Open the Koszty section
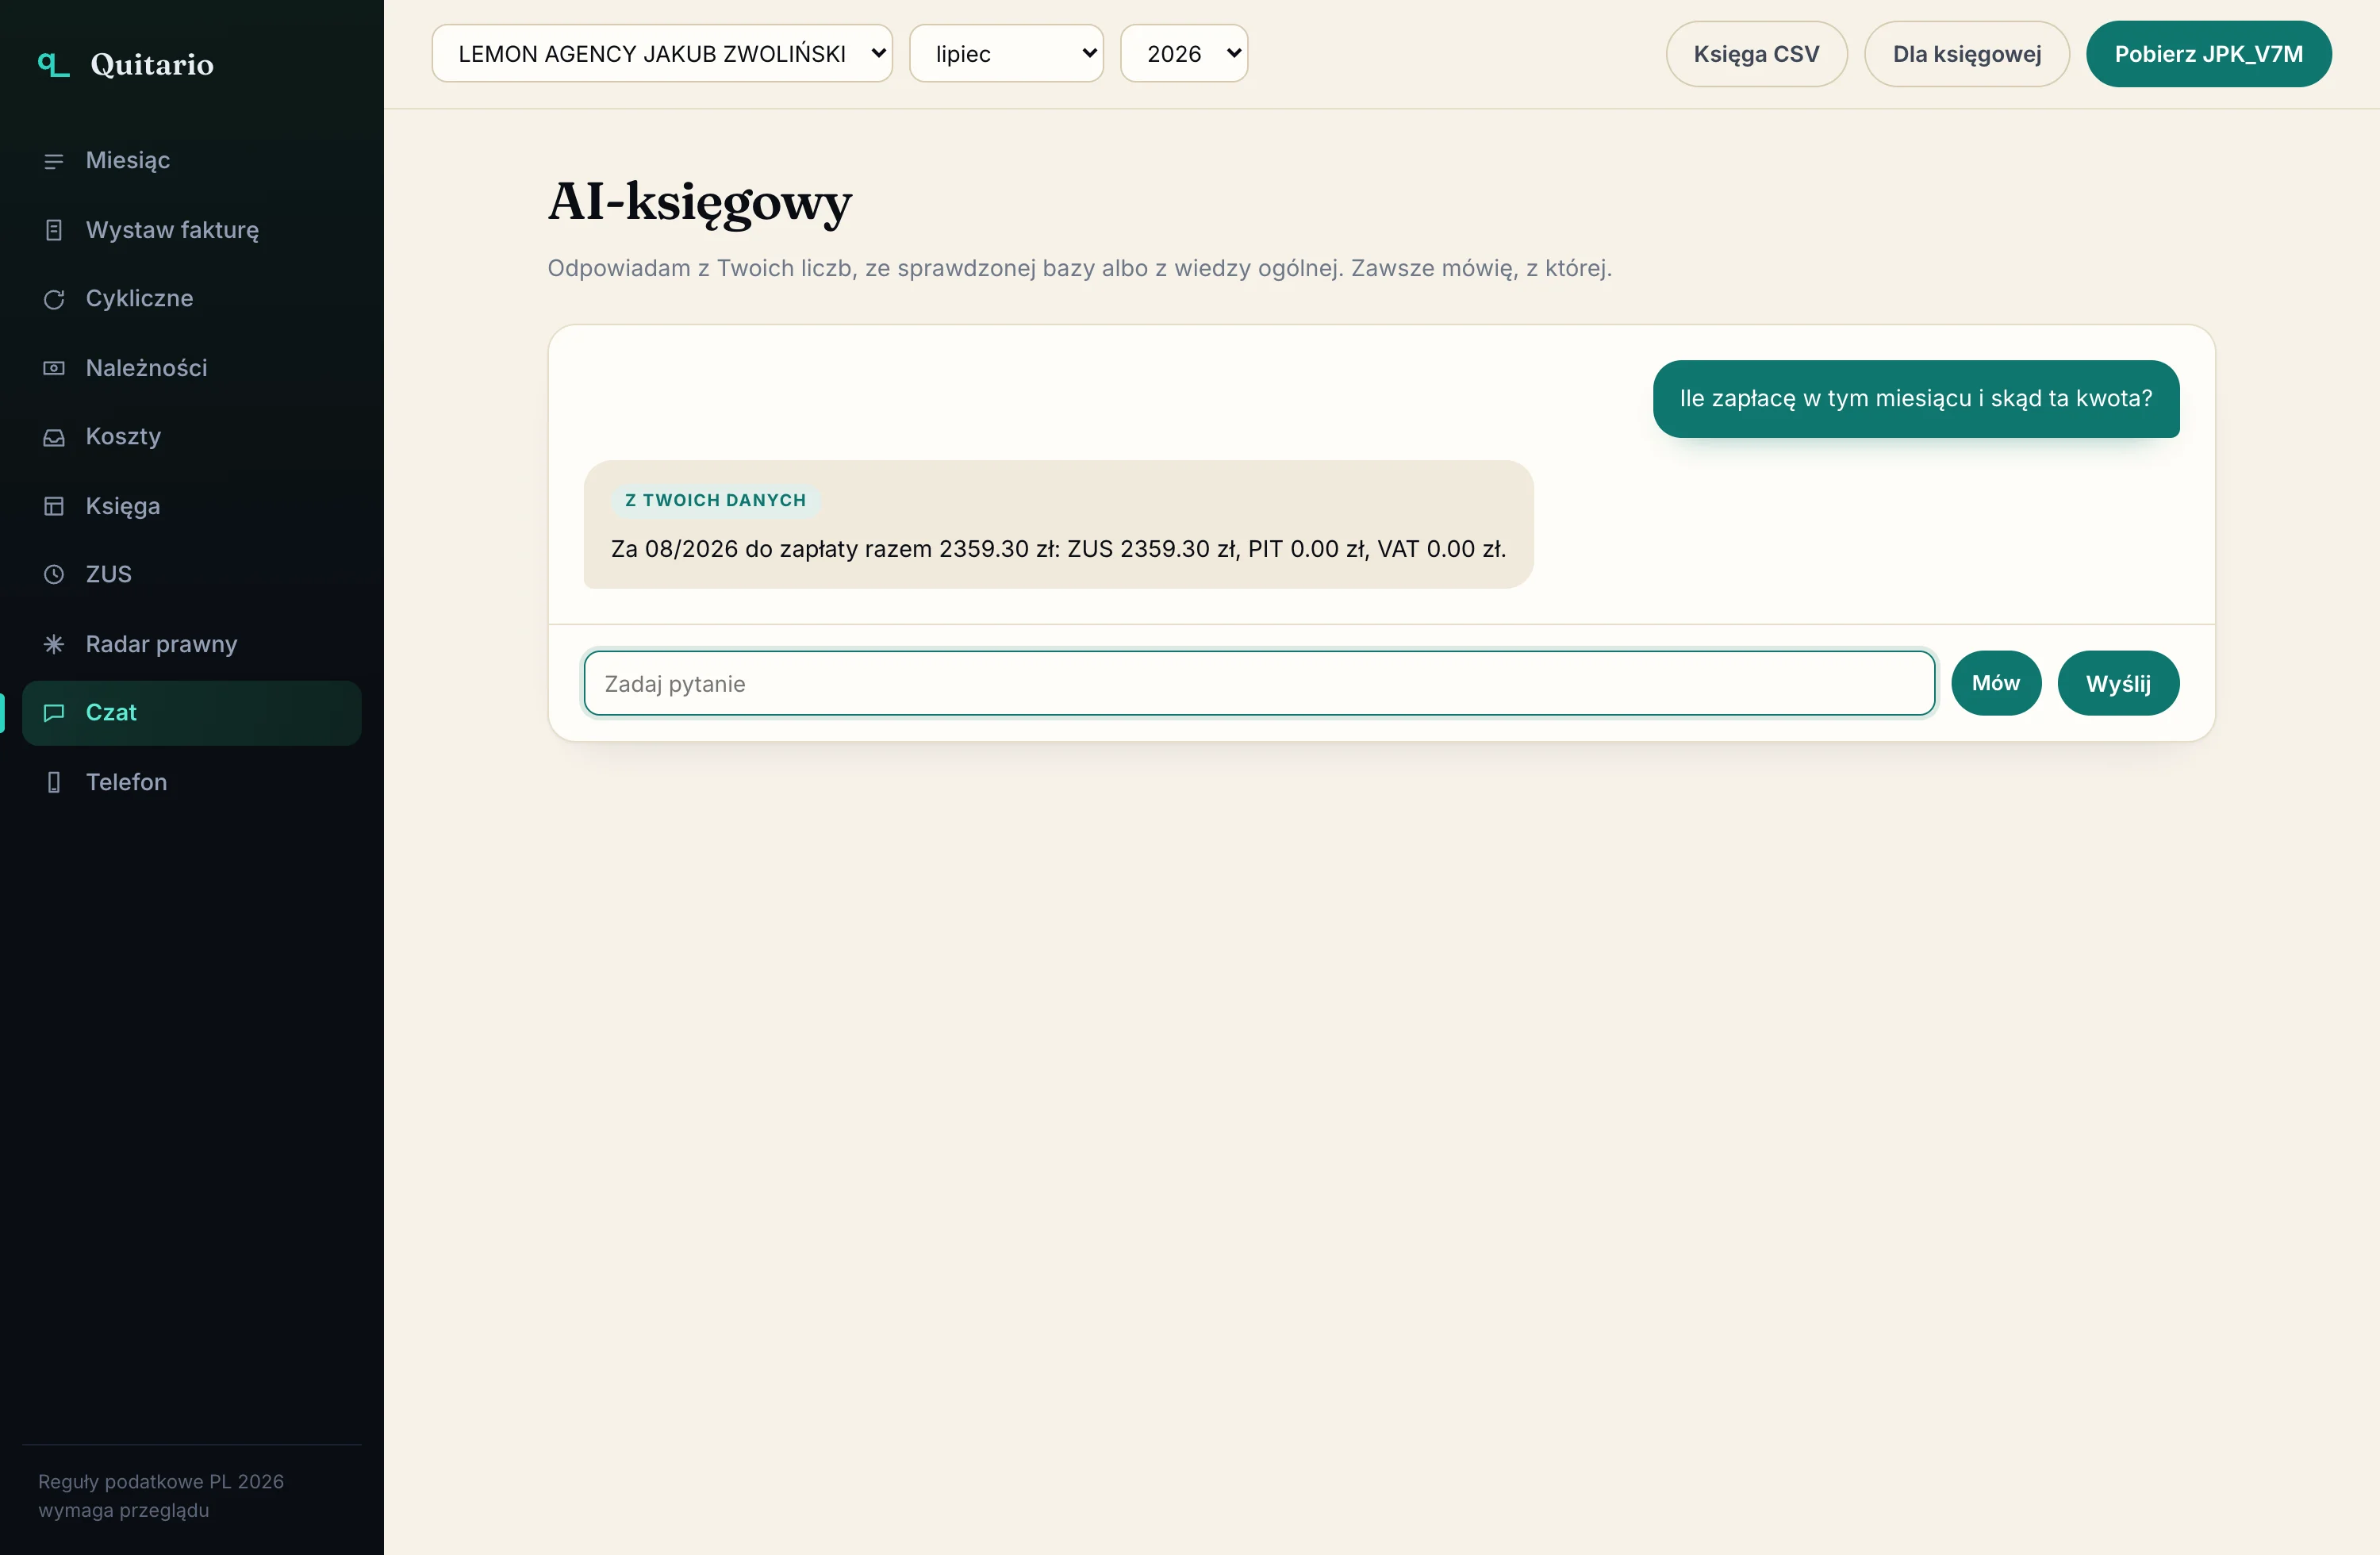Image resolution: width=2380 pixels, height=1555 pixels. tap(191, 437)
